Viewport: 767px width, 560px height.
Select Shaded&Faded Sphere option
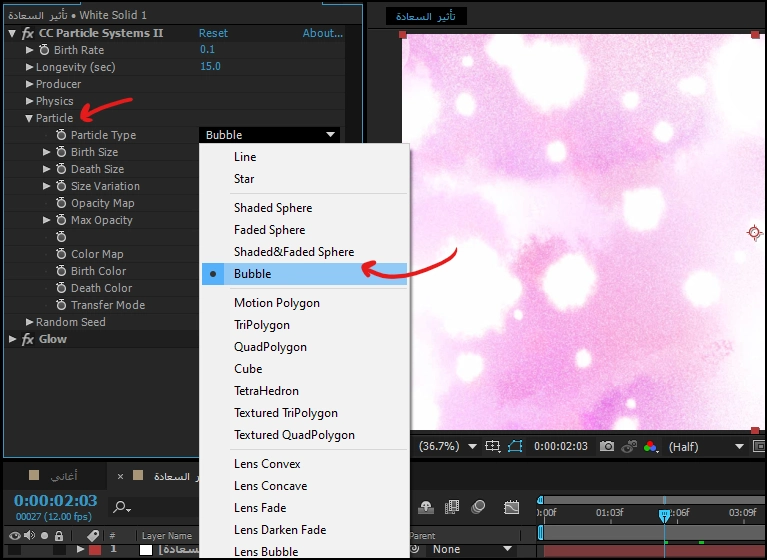293,252
